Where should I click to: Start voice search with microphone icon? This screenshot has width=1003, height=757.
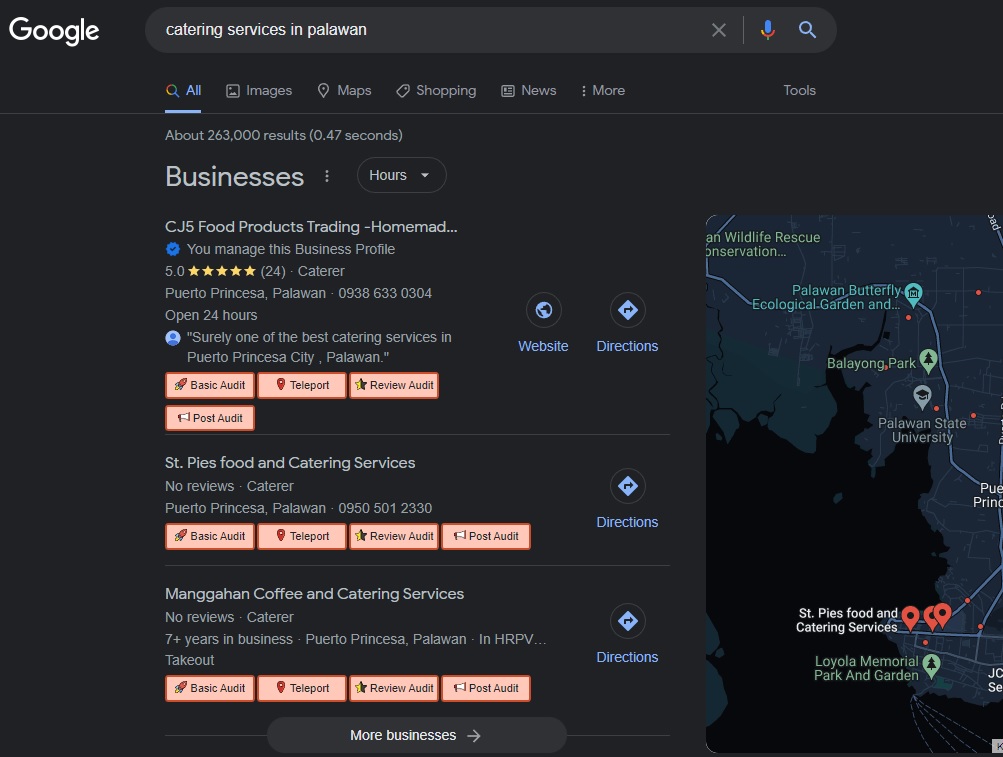(x=768, y=30)
